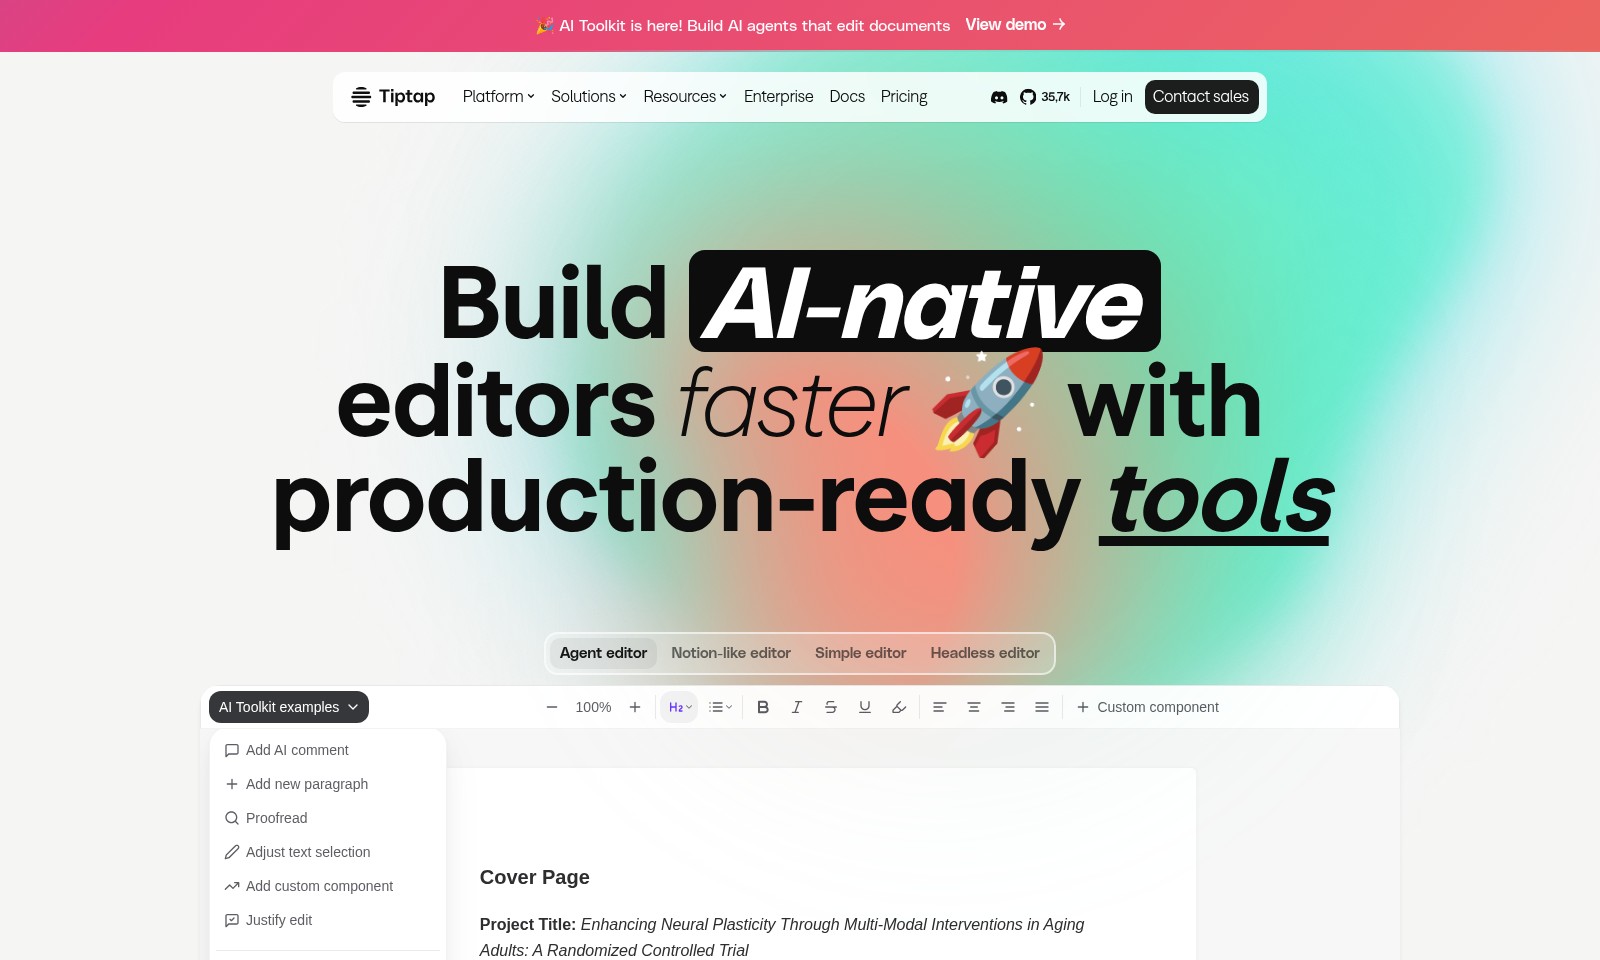Switch to the Headless editor tab

(x=985, y=653)
